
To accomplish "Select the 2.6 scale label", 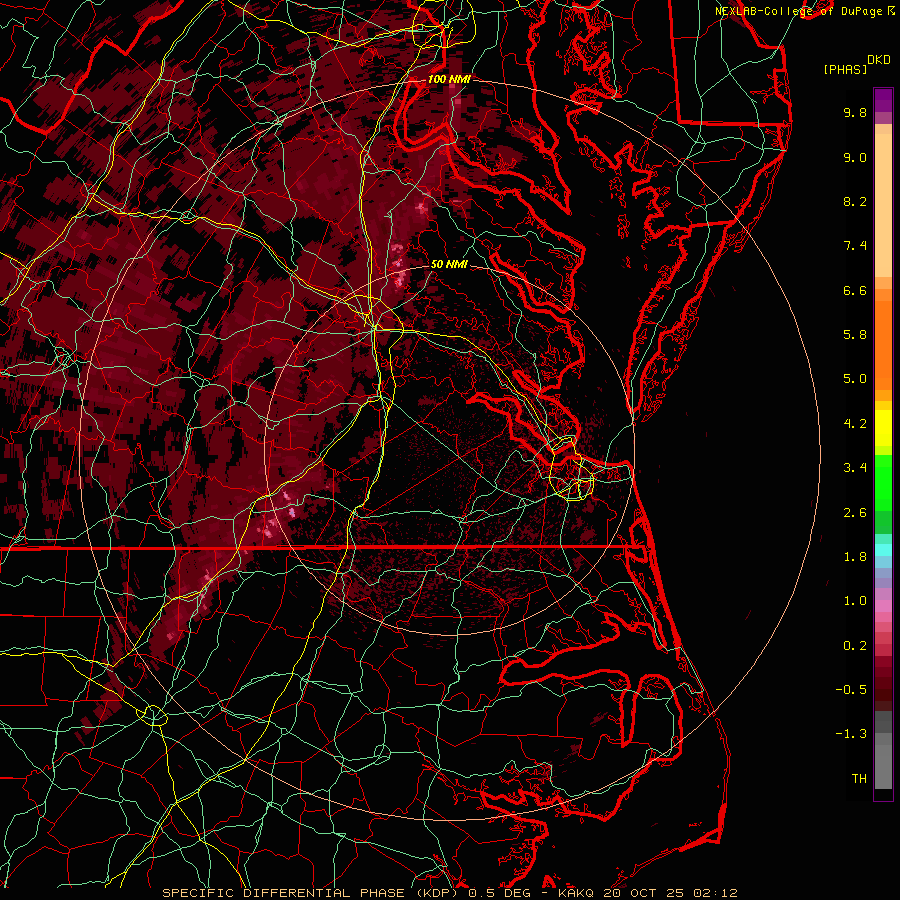I will click(855, 513).
